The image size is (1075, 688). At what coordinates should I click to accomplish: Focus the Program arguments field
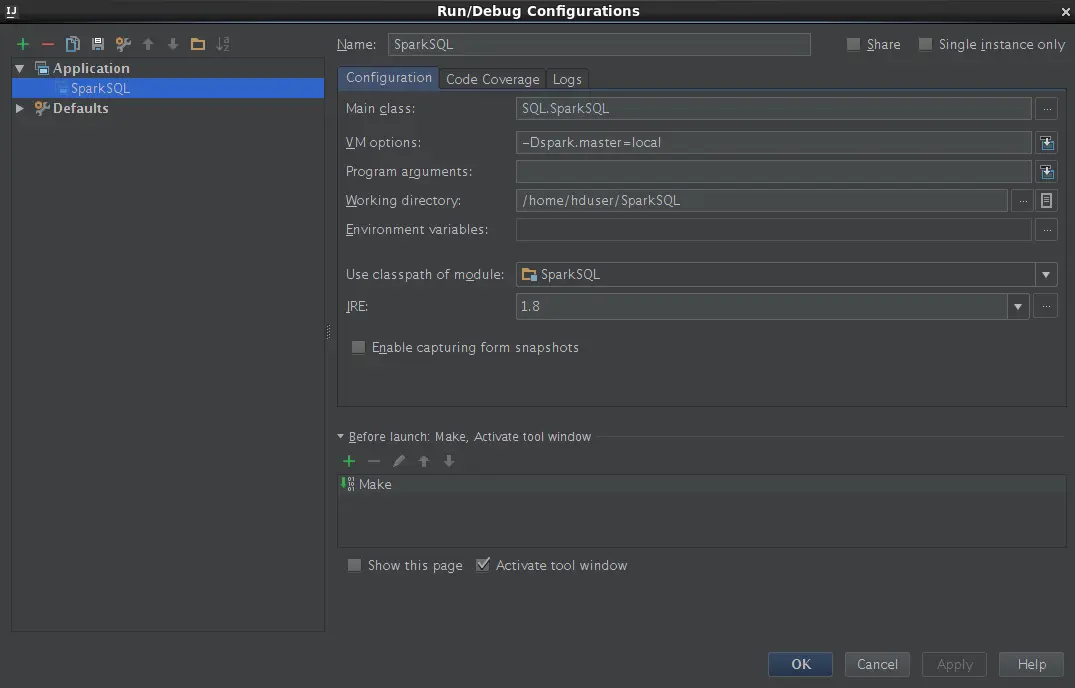[x=773, y=171]
